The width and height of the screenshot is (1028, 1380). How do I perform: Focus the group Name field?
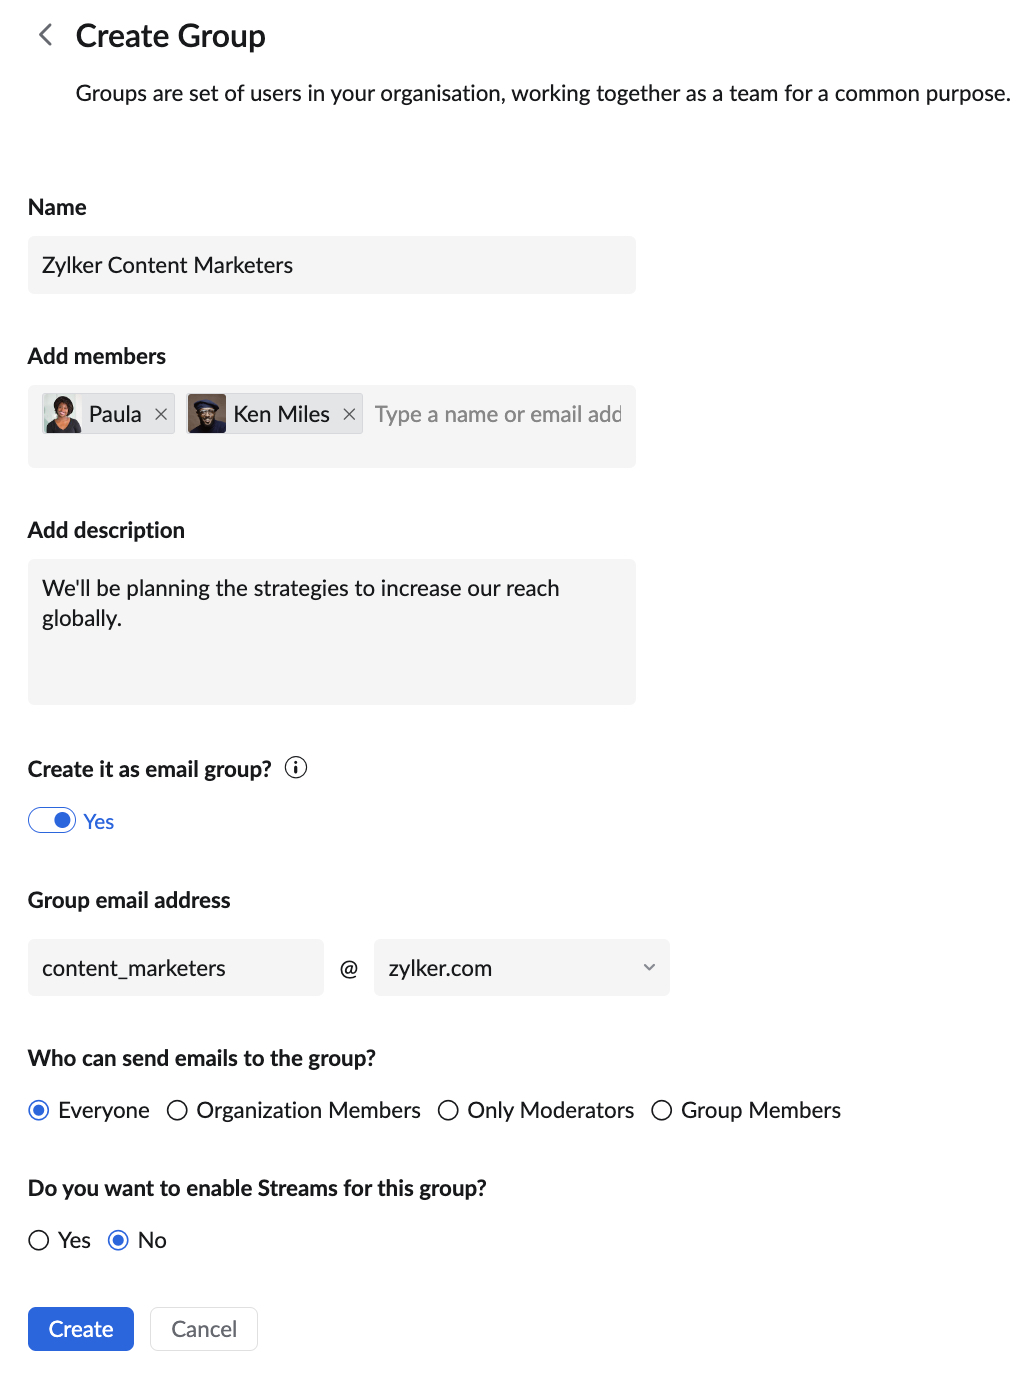332,265
